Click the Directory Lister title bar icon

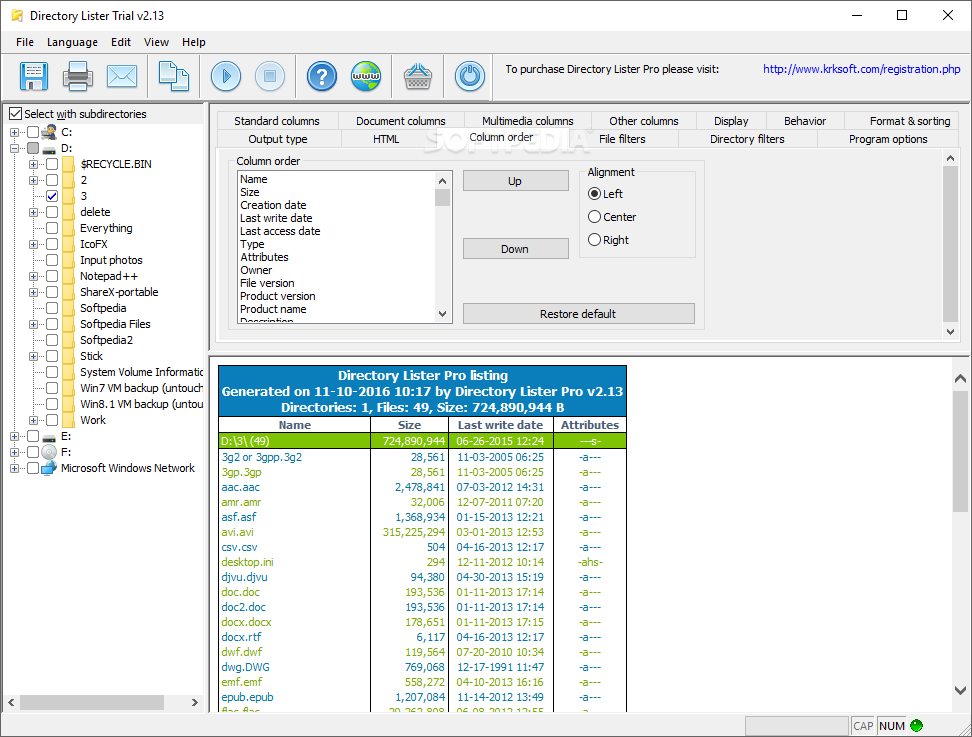point(17,15)
